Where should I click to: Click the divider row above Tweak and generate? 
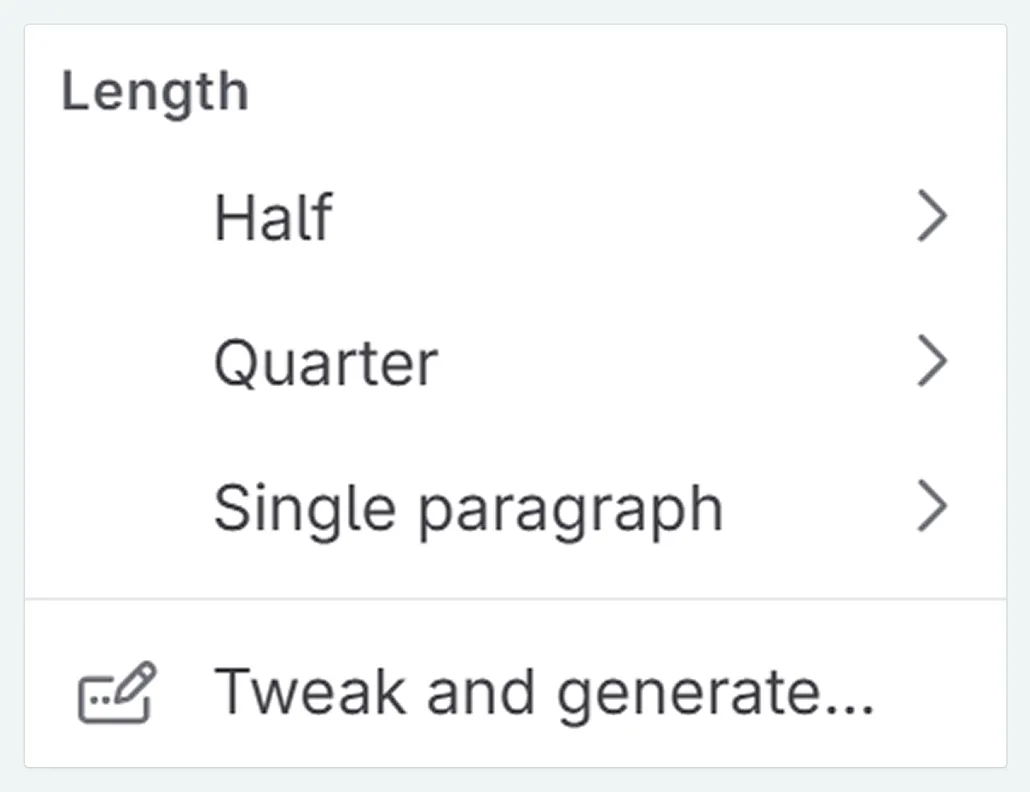point(515,597)
